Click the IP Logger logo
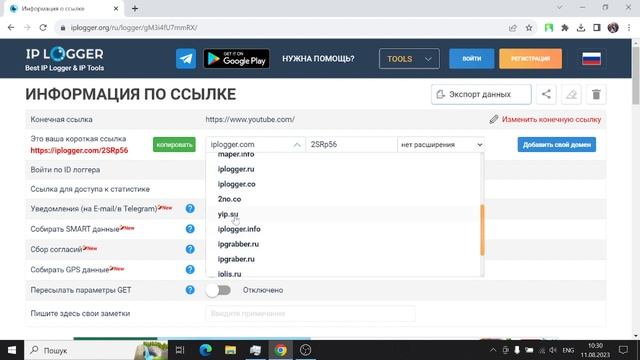640x360 pixels. pyautogui.click(x=64, y=59)
